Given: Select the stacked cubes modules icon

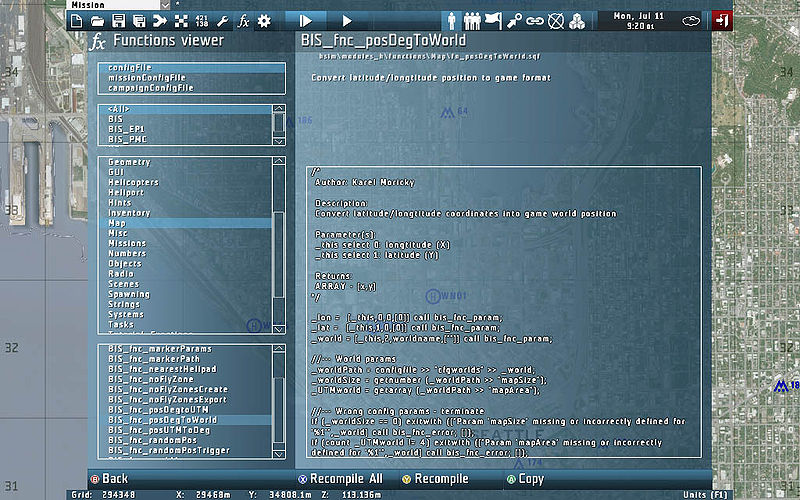Looking at the screenshot, I should click(x=577, y=21).
